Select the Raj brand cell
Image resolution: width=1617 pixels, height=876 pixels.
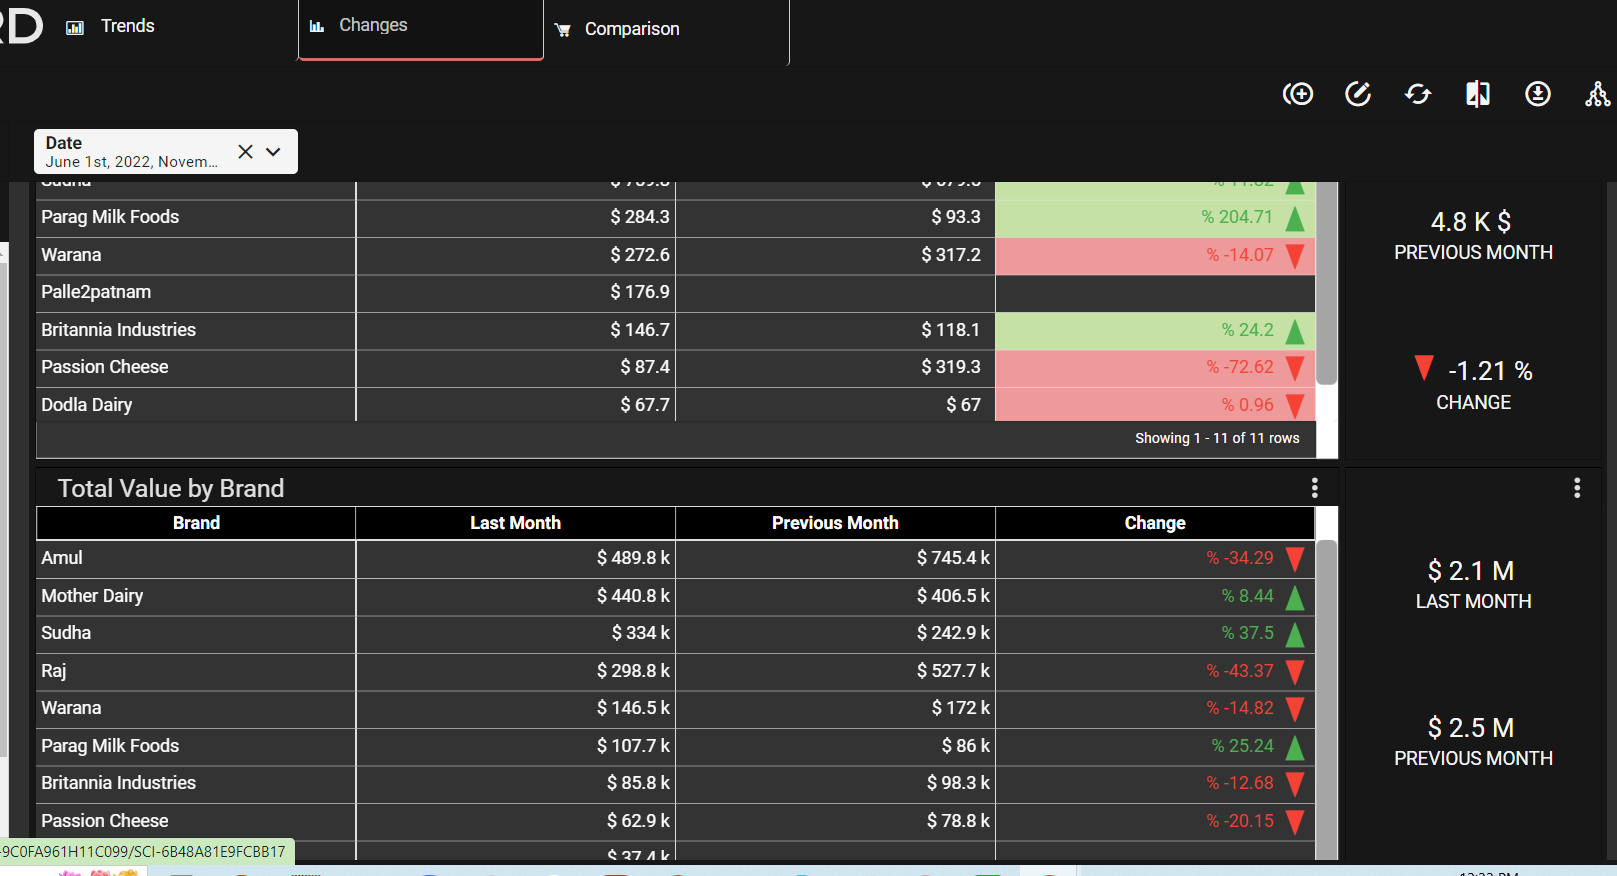click(x=196, y=671)
